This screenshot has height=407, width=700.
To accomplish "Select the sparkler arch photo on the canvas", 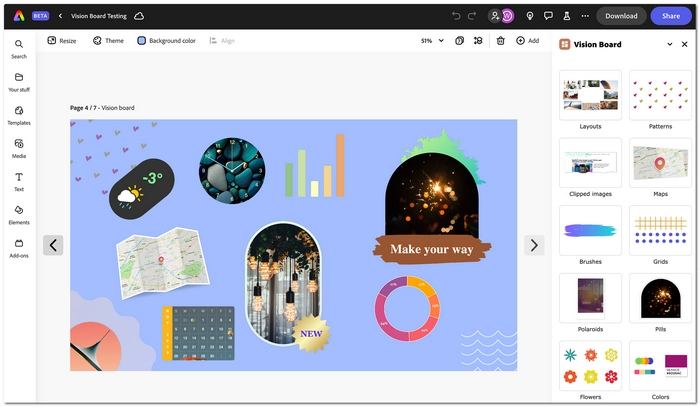I will pyautogui.click(x=432, y=194).
